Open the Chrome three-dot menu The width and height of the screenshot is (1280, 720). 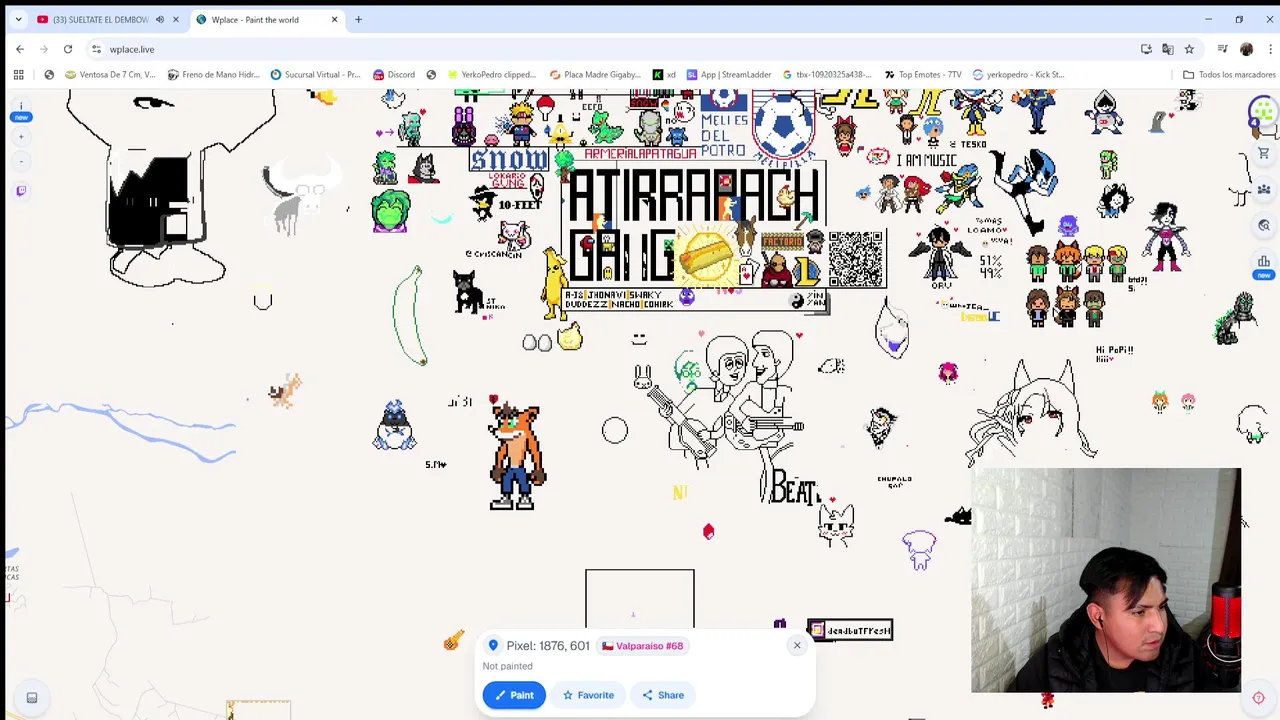pyautogui.click(x=1269, y=49)
